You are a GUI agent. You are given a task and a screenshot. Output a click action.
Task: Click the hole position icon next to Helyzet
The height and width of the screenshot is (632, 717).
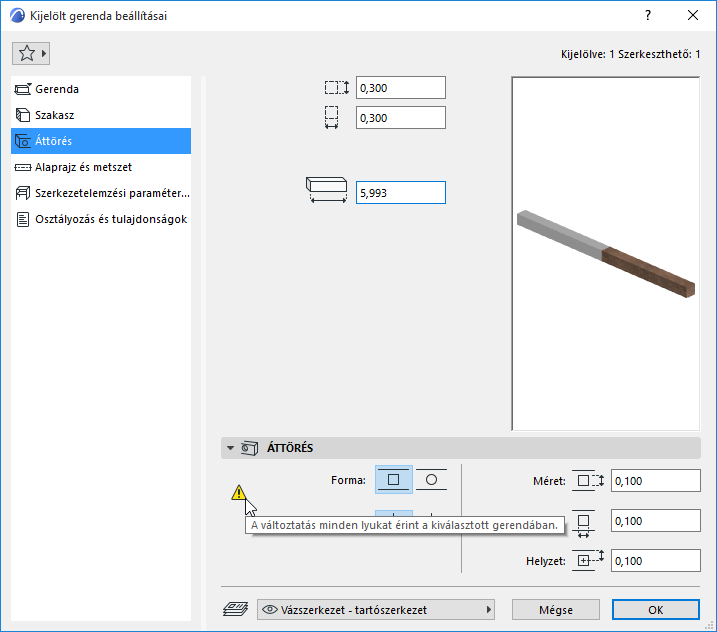[588, 561]
